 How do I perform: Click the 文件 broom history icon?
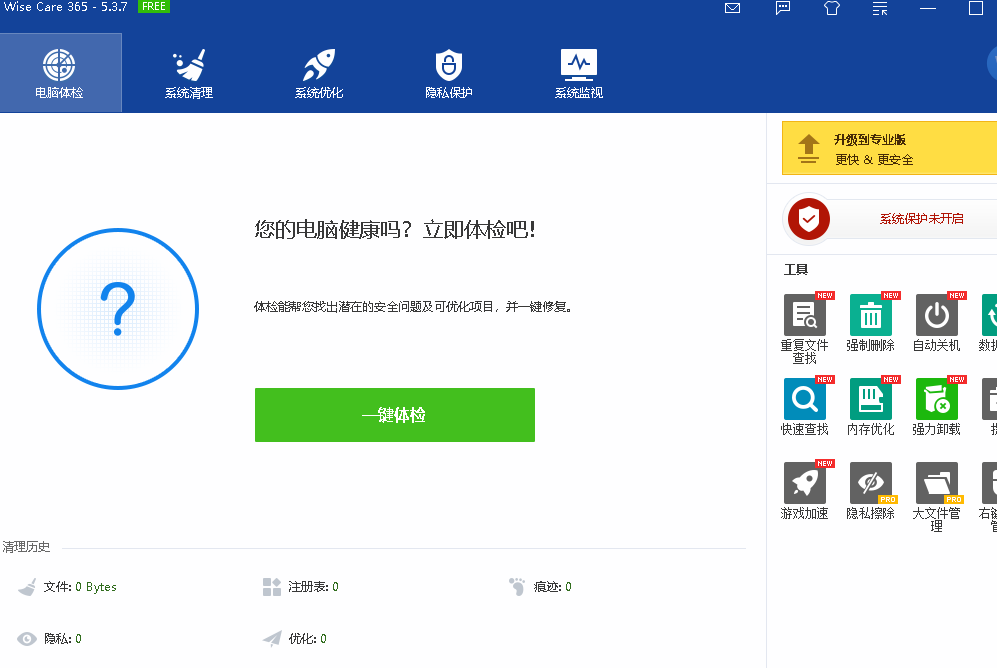27,587
